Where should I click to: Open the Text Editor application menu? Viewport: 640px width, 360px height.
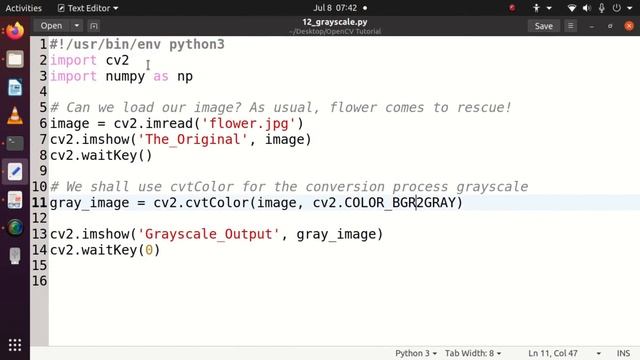pyautogui.click(x=88, y=8)
